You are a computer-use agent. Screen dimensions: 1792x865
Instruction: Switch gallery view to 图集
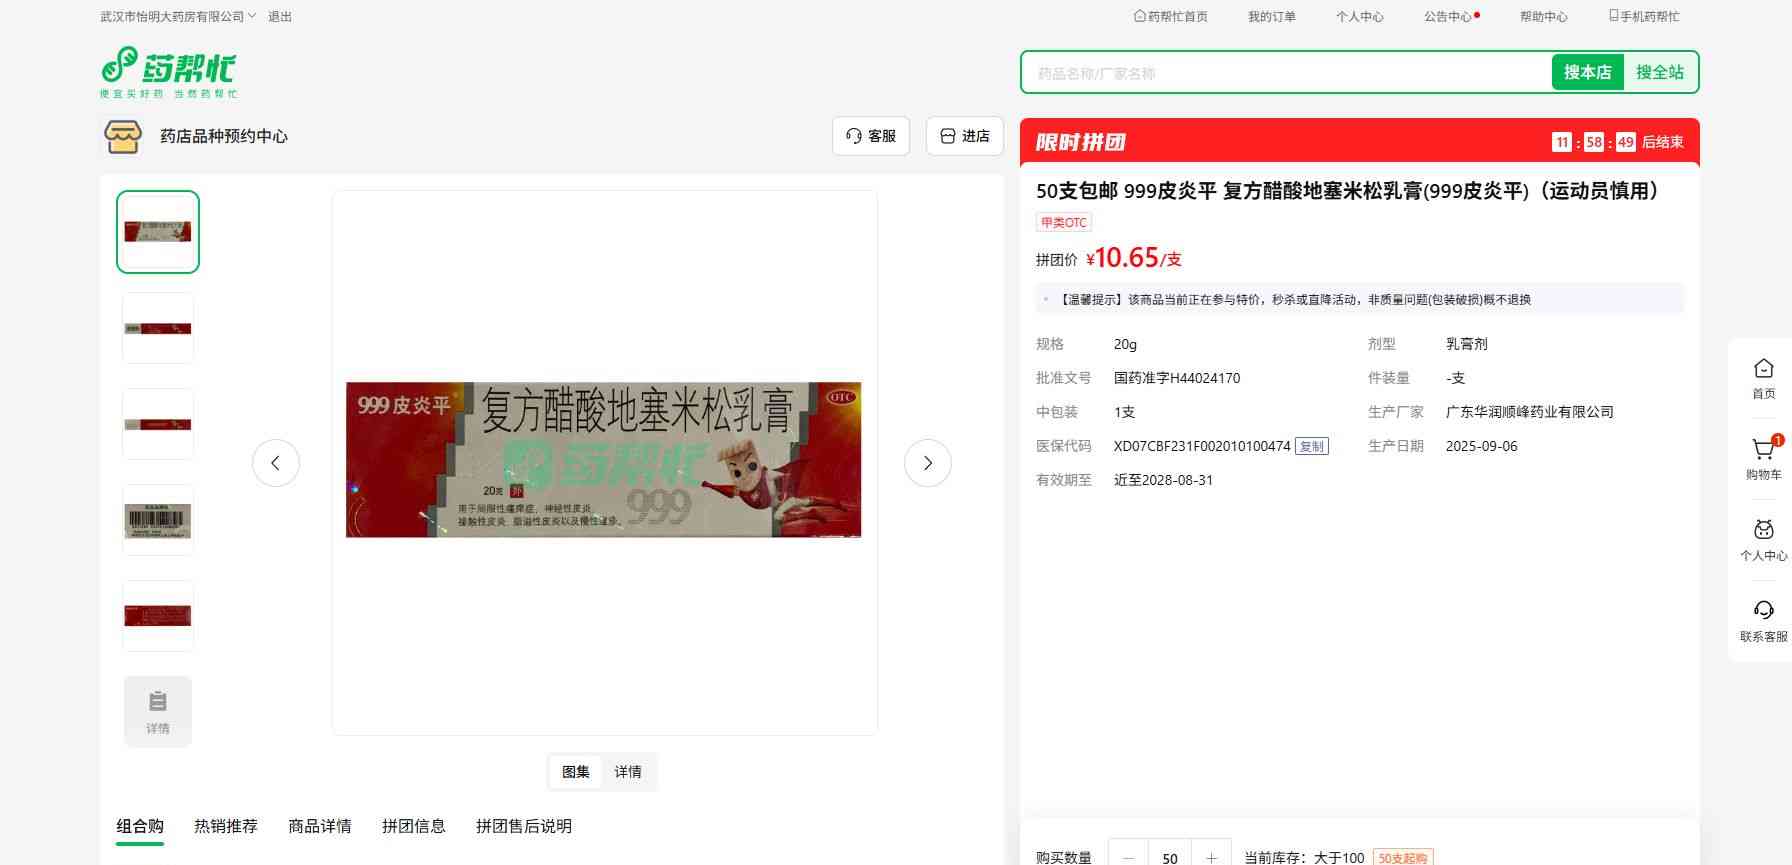(x=575, y=772)
